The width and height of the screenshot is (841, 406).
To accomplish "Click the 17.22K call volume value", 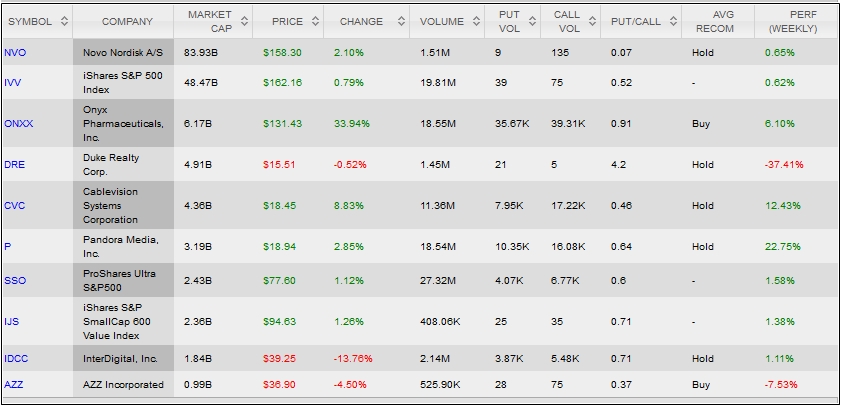I will 568,205.
